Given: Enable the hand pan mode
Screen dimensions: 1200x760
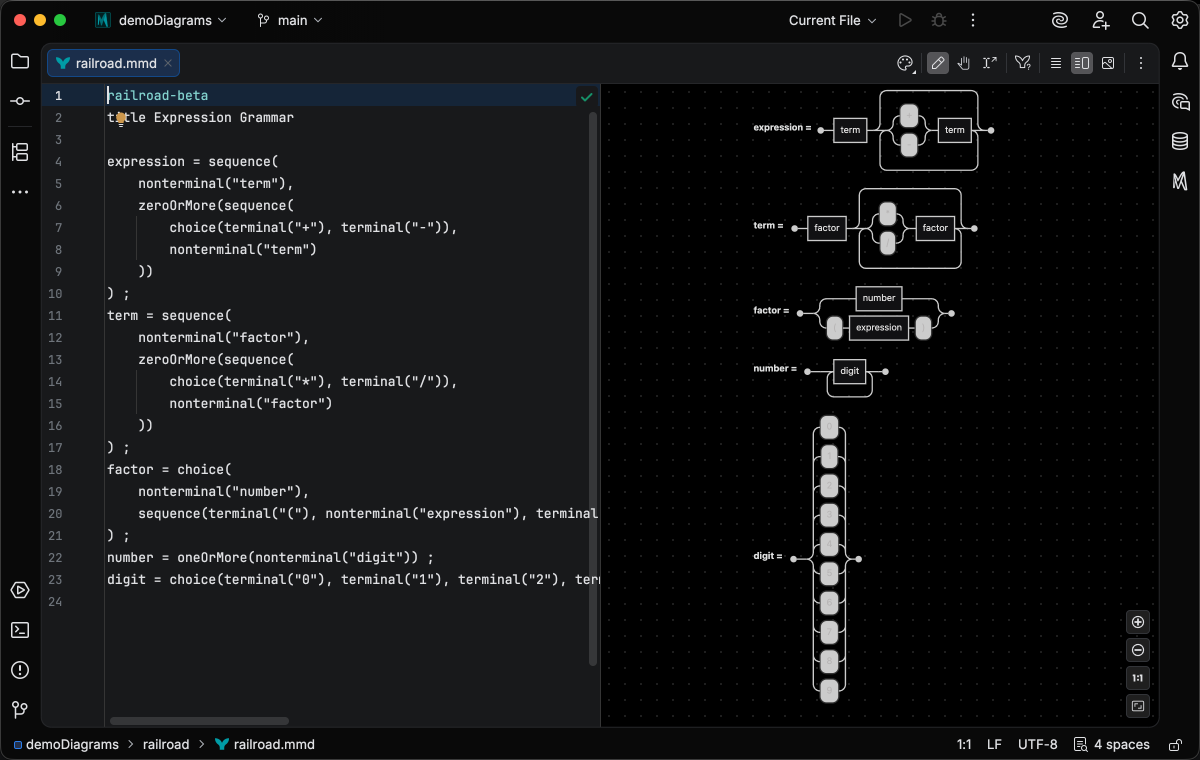Looking at the screenshot, I should [964, 63].
